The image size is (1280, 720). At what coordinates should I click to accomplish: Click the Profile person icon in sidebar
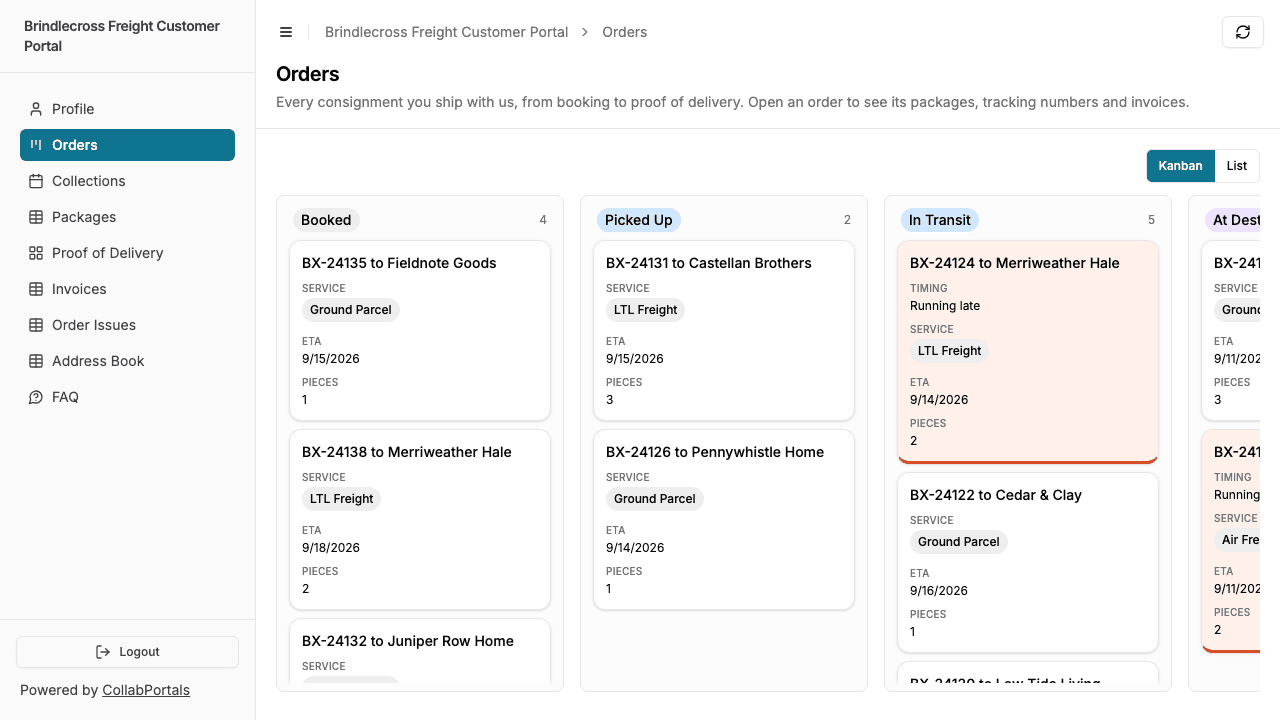coord(36,109)
